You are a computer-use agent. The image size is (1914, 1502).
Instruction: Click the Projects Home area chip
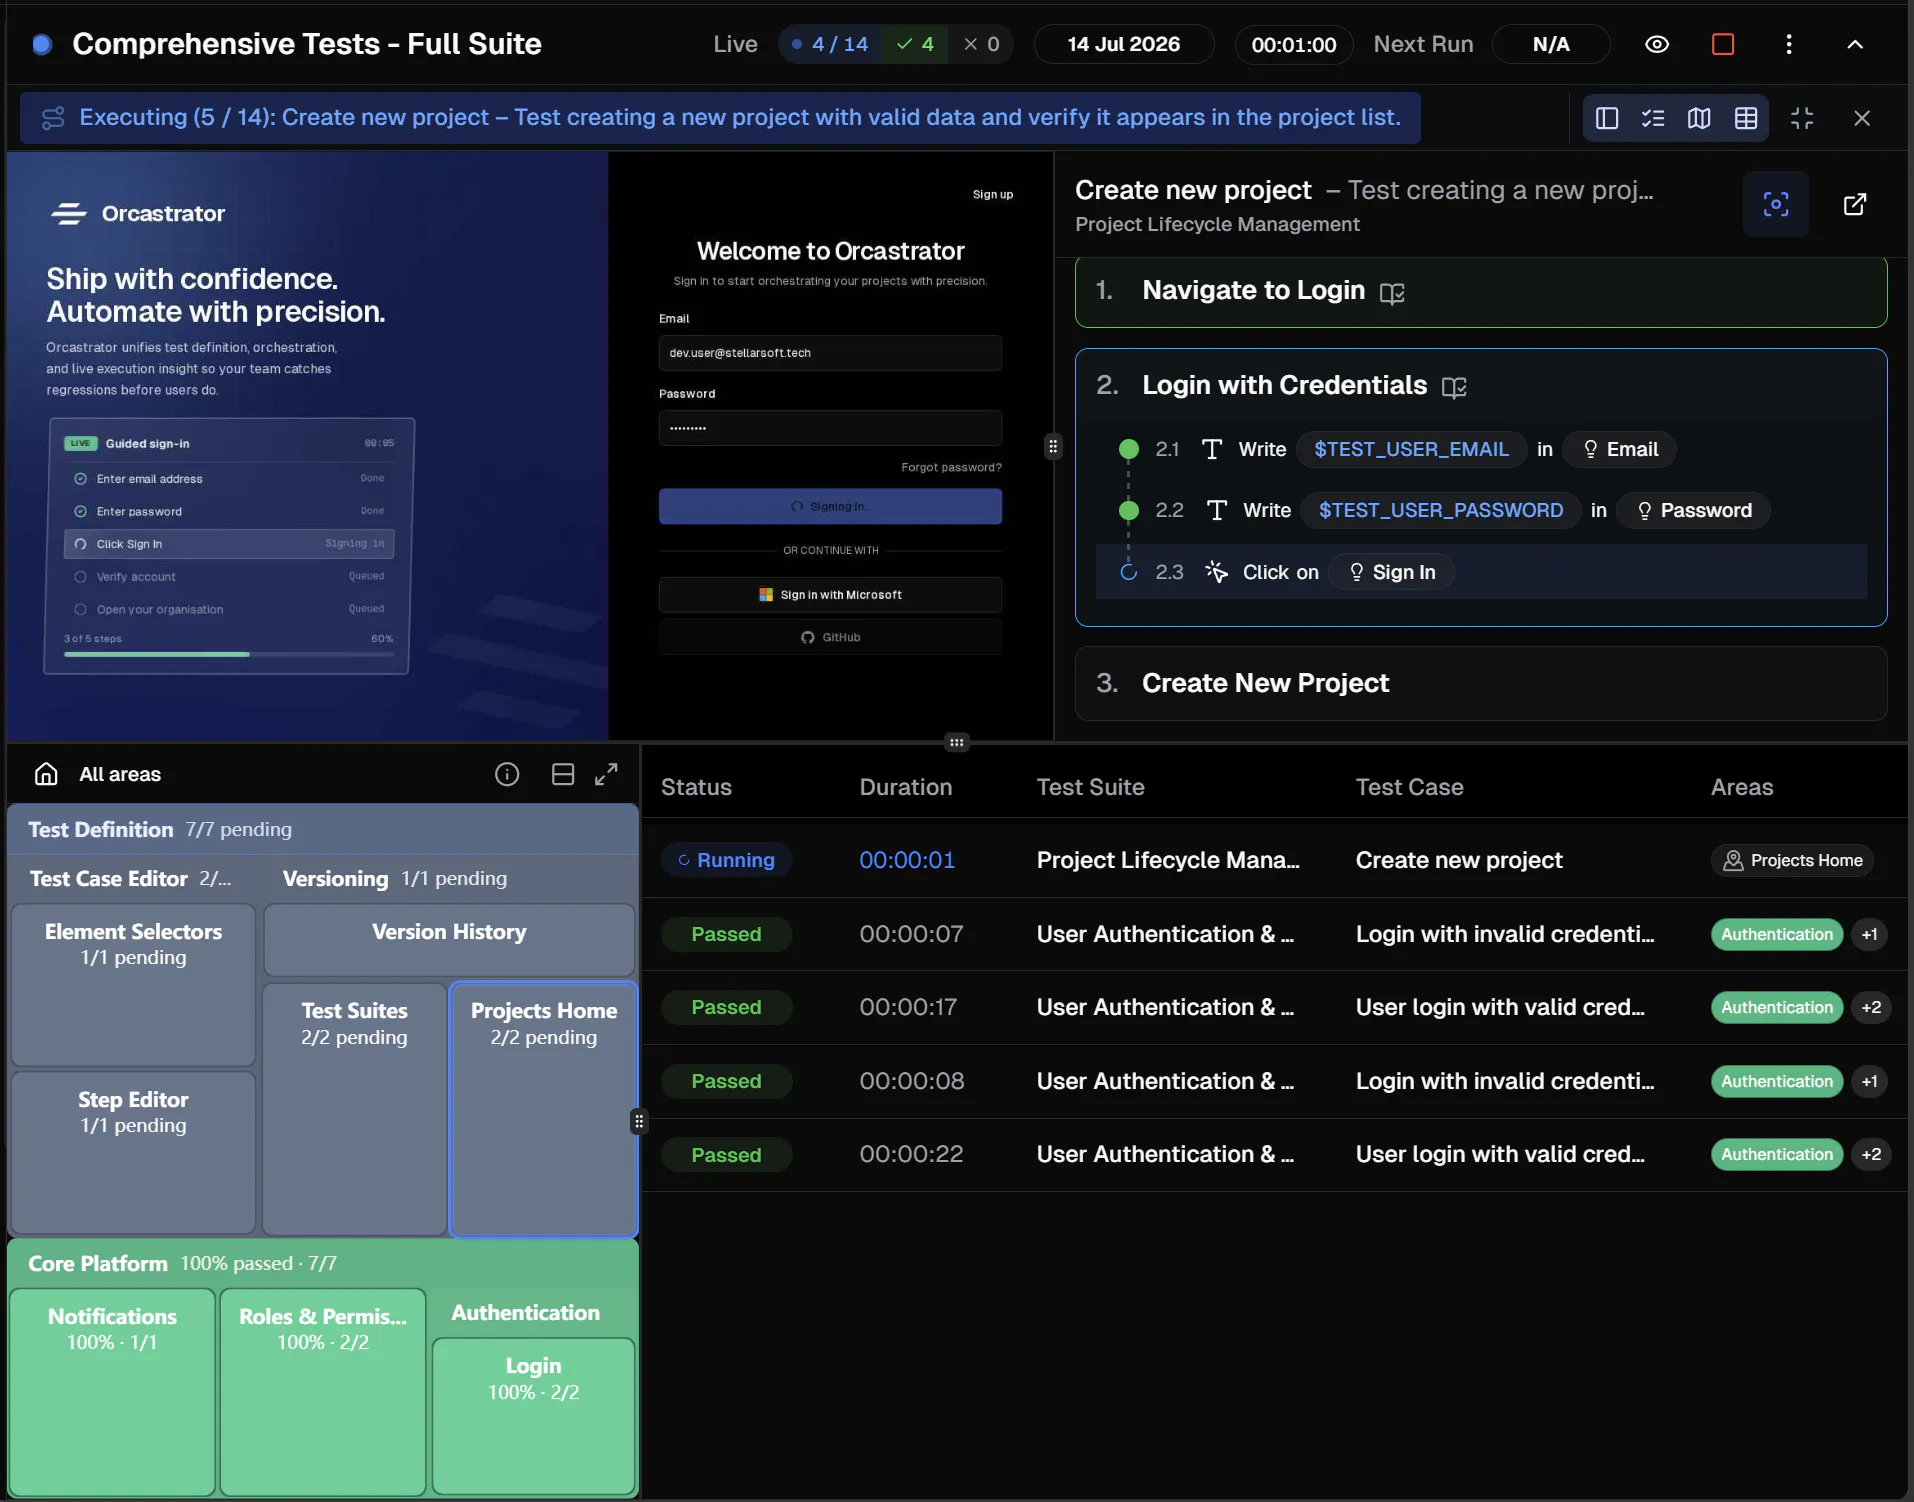[x=1792, y=860]
